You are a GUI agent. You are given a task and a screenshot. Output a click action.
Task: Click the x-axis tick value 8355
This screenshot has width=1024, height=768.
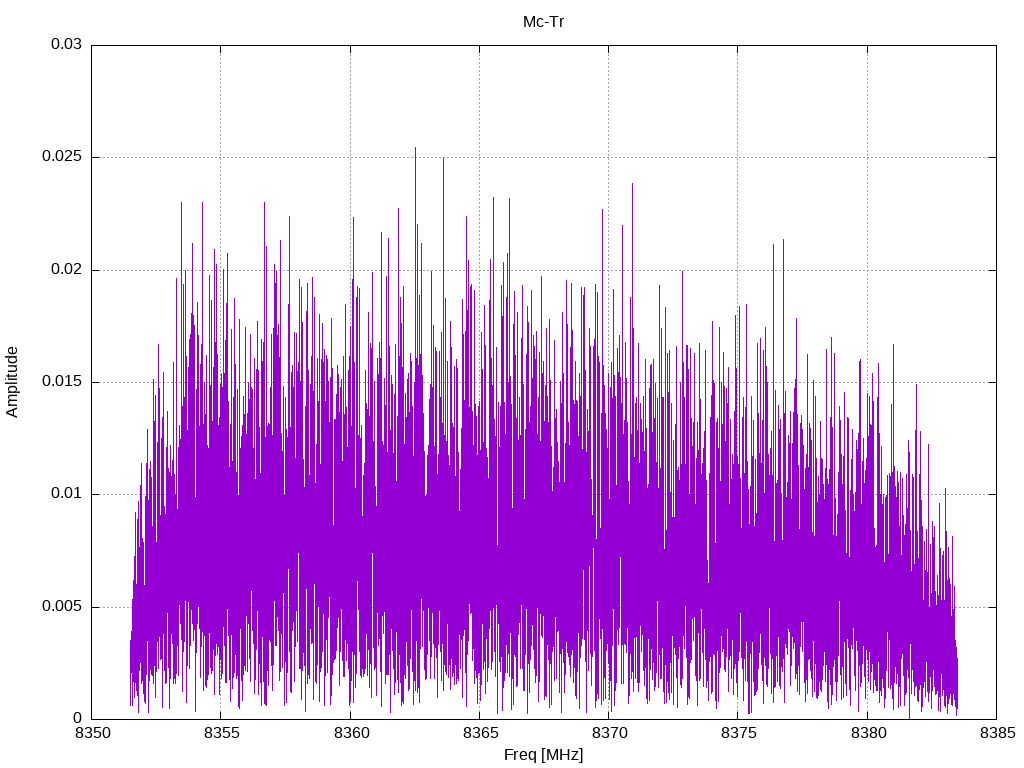(x=222, y=733)
